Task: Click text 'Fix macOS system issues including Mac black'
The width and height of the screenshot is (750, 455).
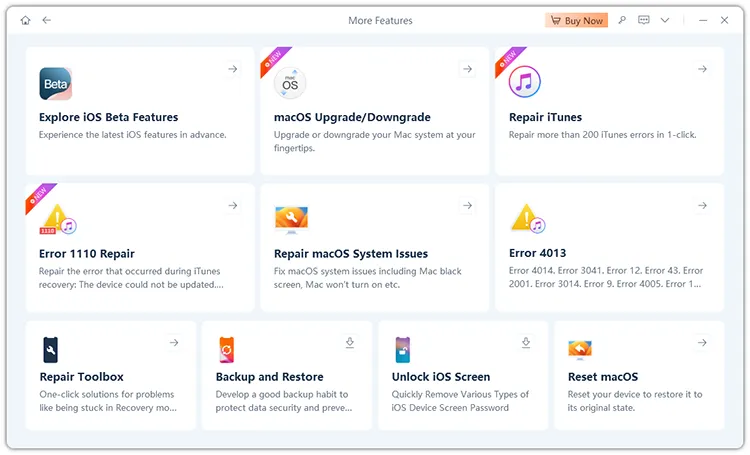Action: coord(368,271)
